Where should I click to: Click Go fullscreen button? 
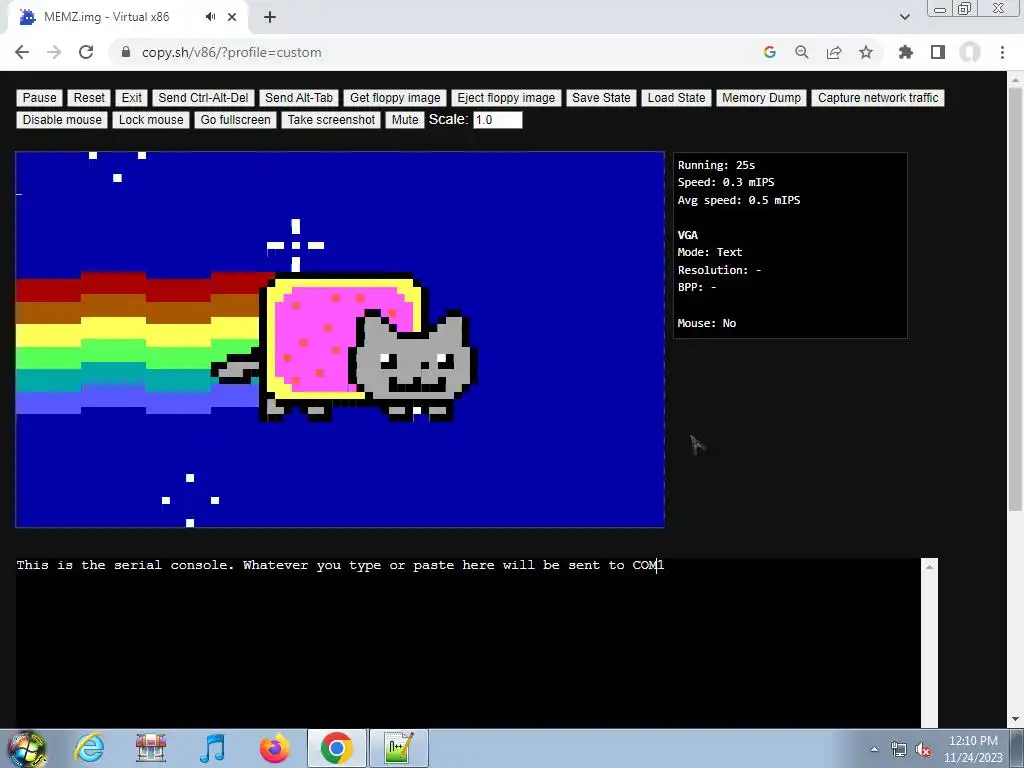pos(235,120)
